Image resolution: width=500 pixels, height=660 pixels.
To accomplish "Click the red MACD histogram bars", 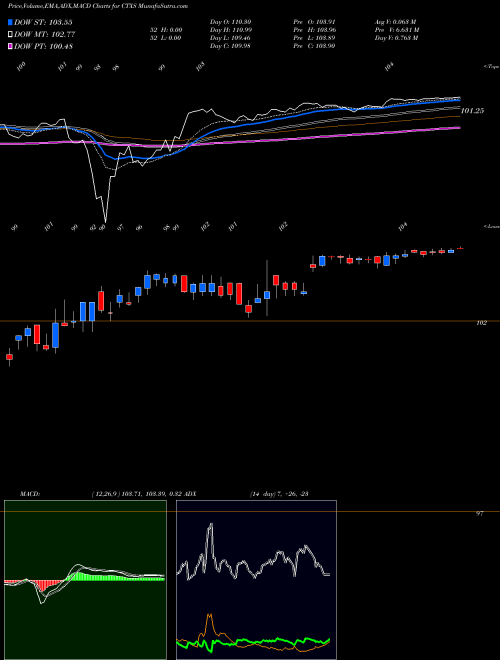I will [42, 585].
